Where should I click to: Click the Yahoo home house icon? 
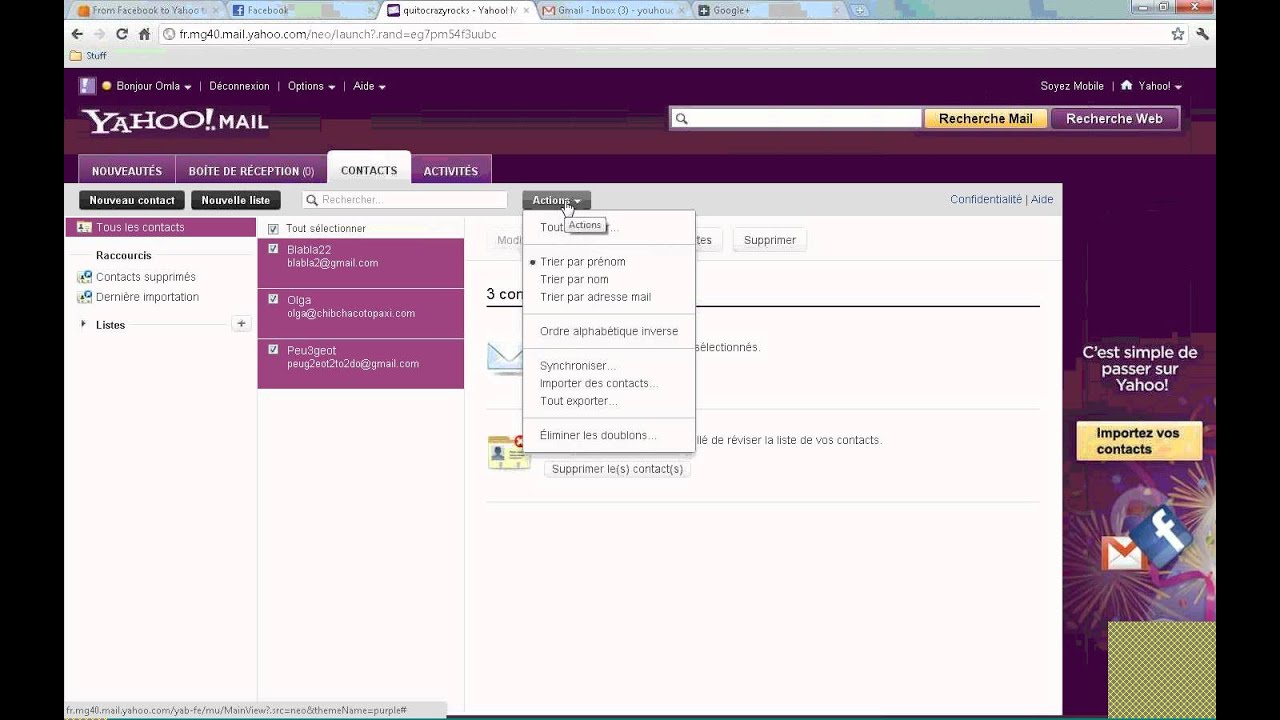click(x=1126, y=86)
